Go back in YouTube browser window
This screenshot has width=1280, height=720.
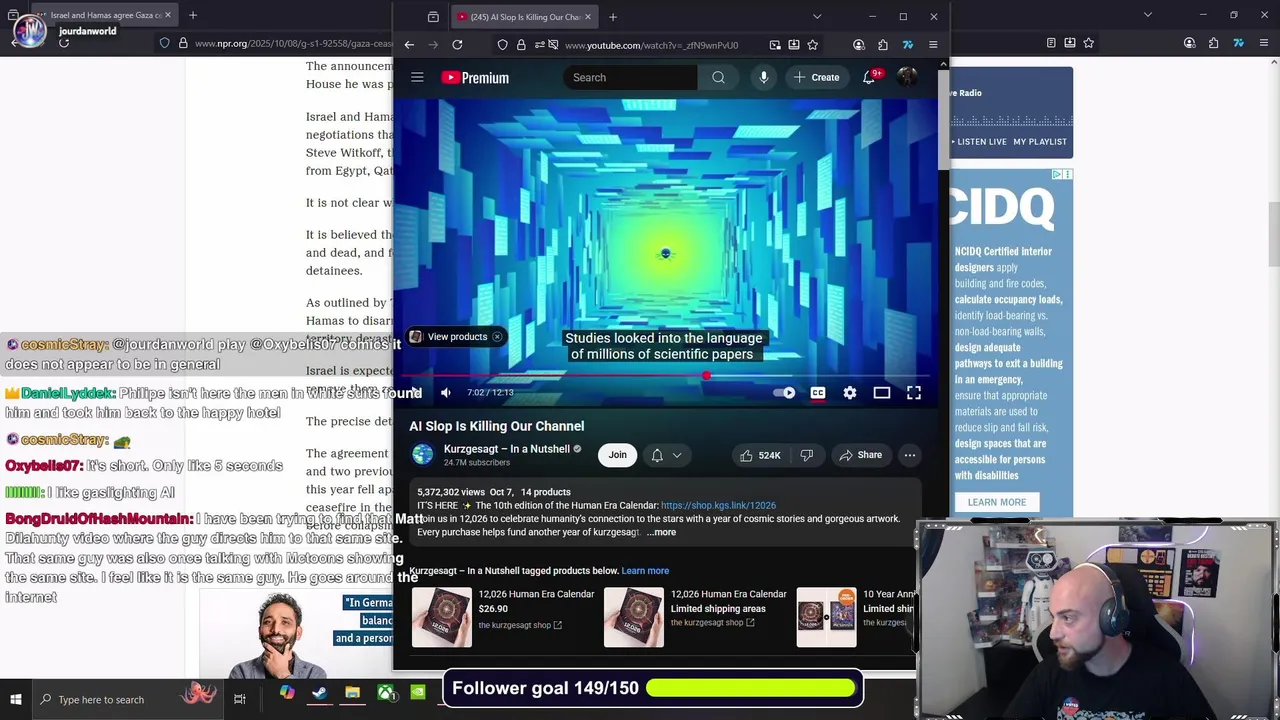click(409, 45)
